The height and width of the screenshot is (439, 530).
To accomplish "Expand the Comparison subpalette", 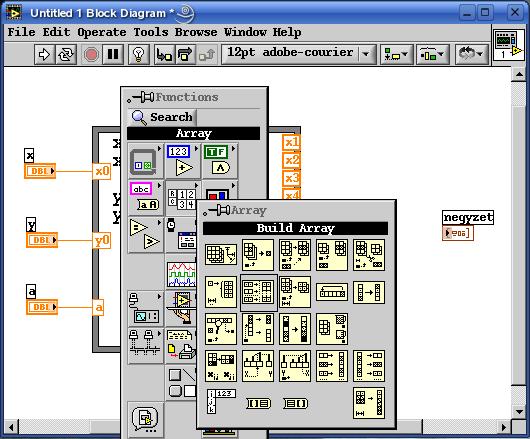I will pos(145,235).
